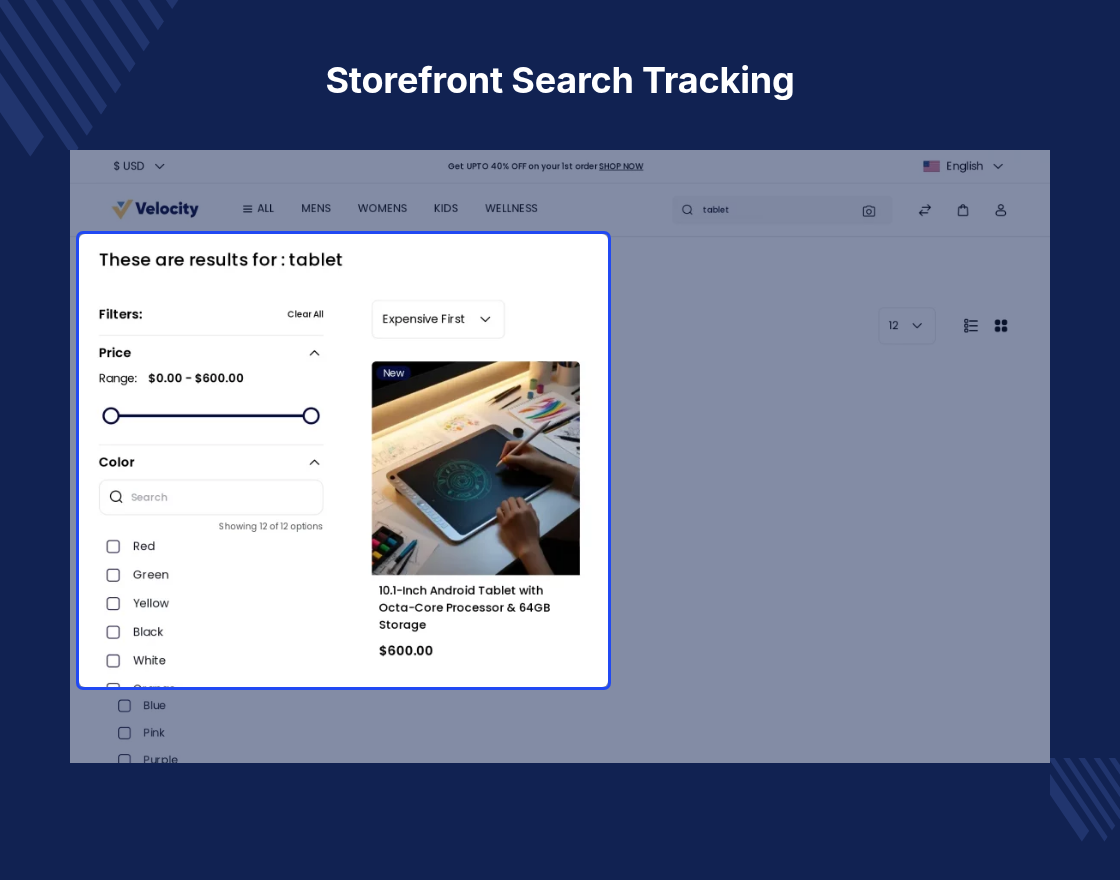The image size is (1120, 880).
Task: Click the $600.00 product price
Action: [406, 651]
